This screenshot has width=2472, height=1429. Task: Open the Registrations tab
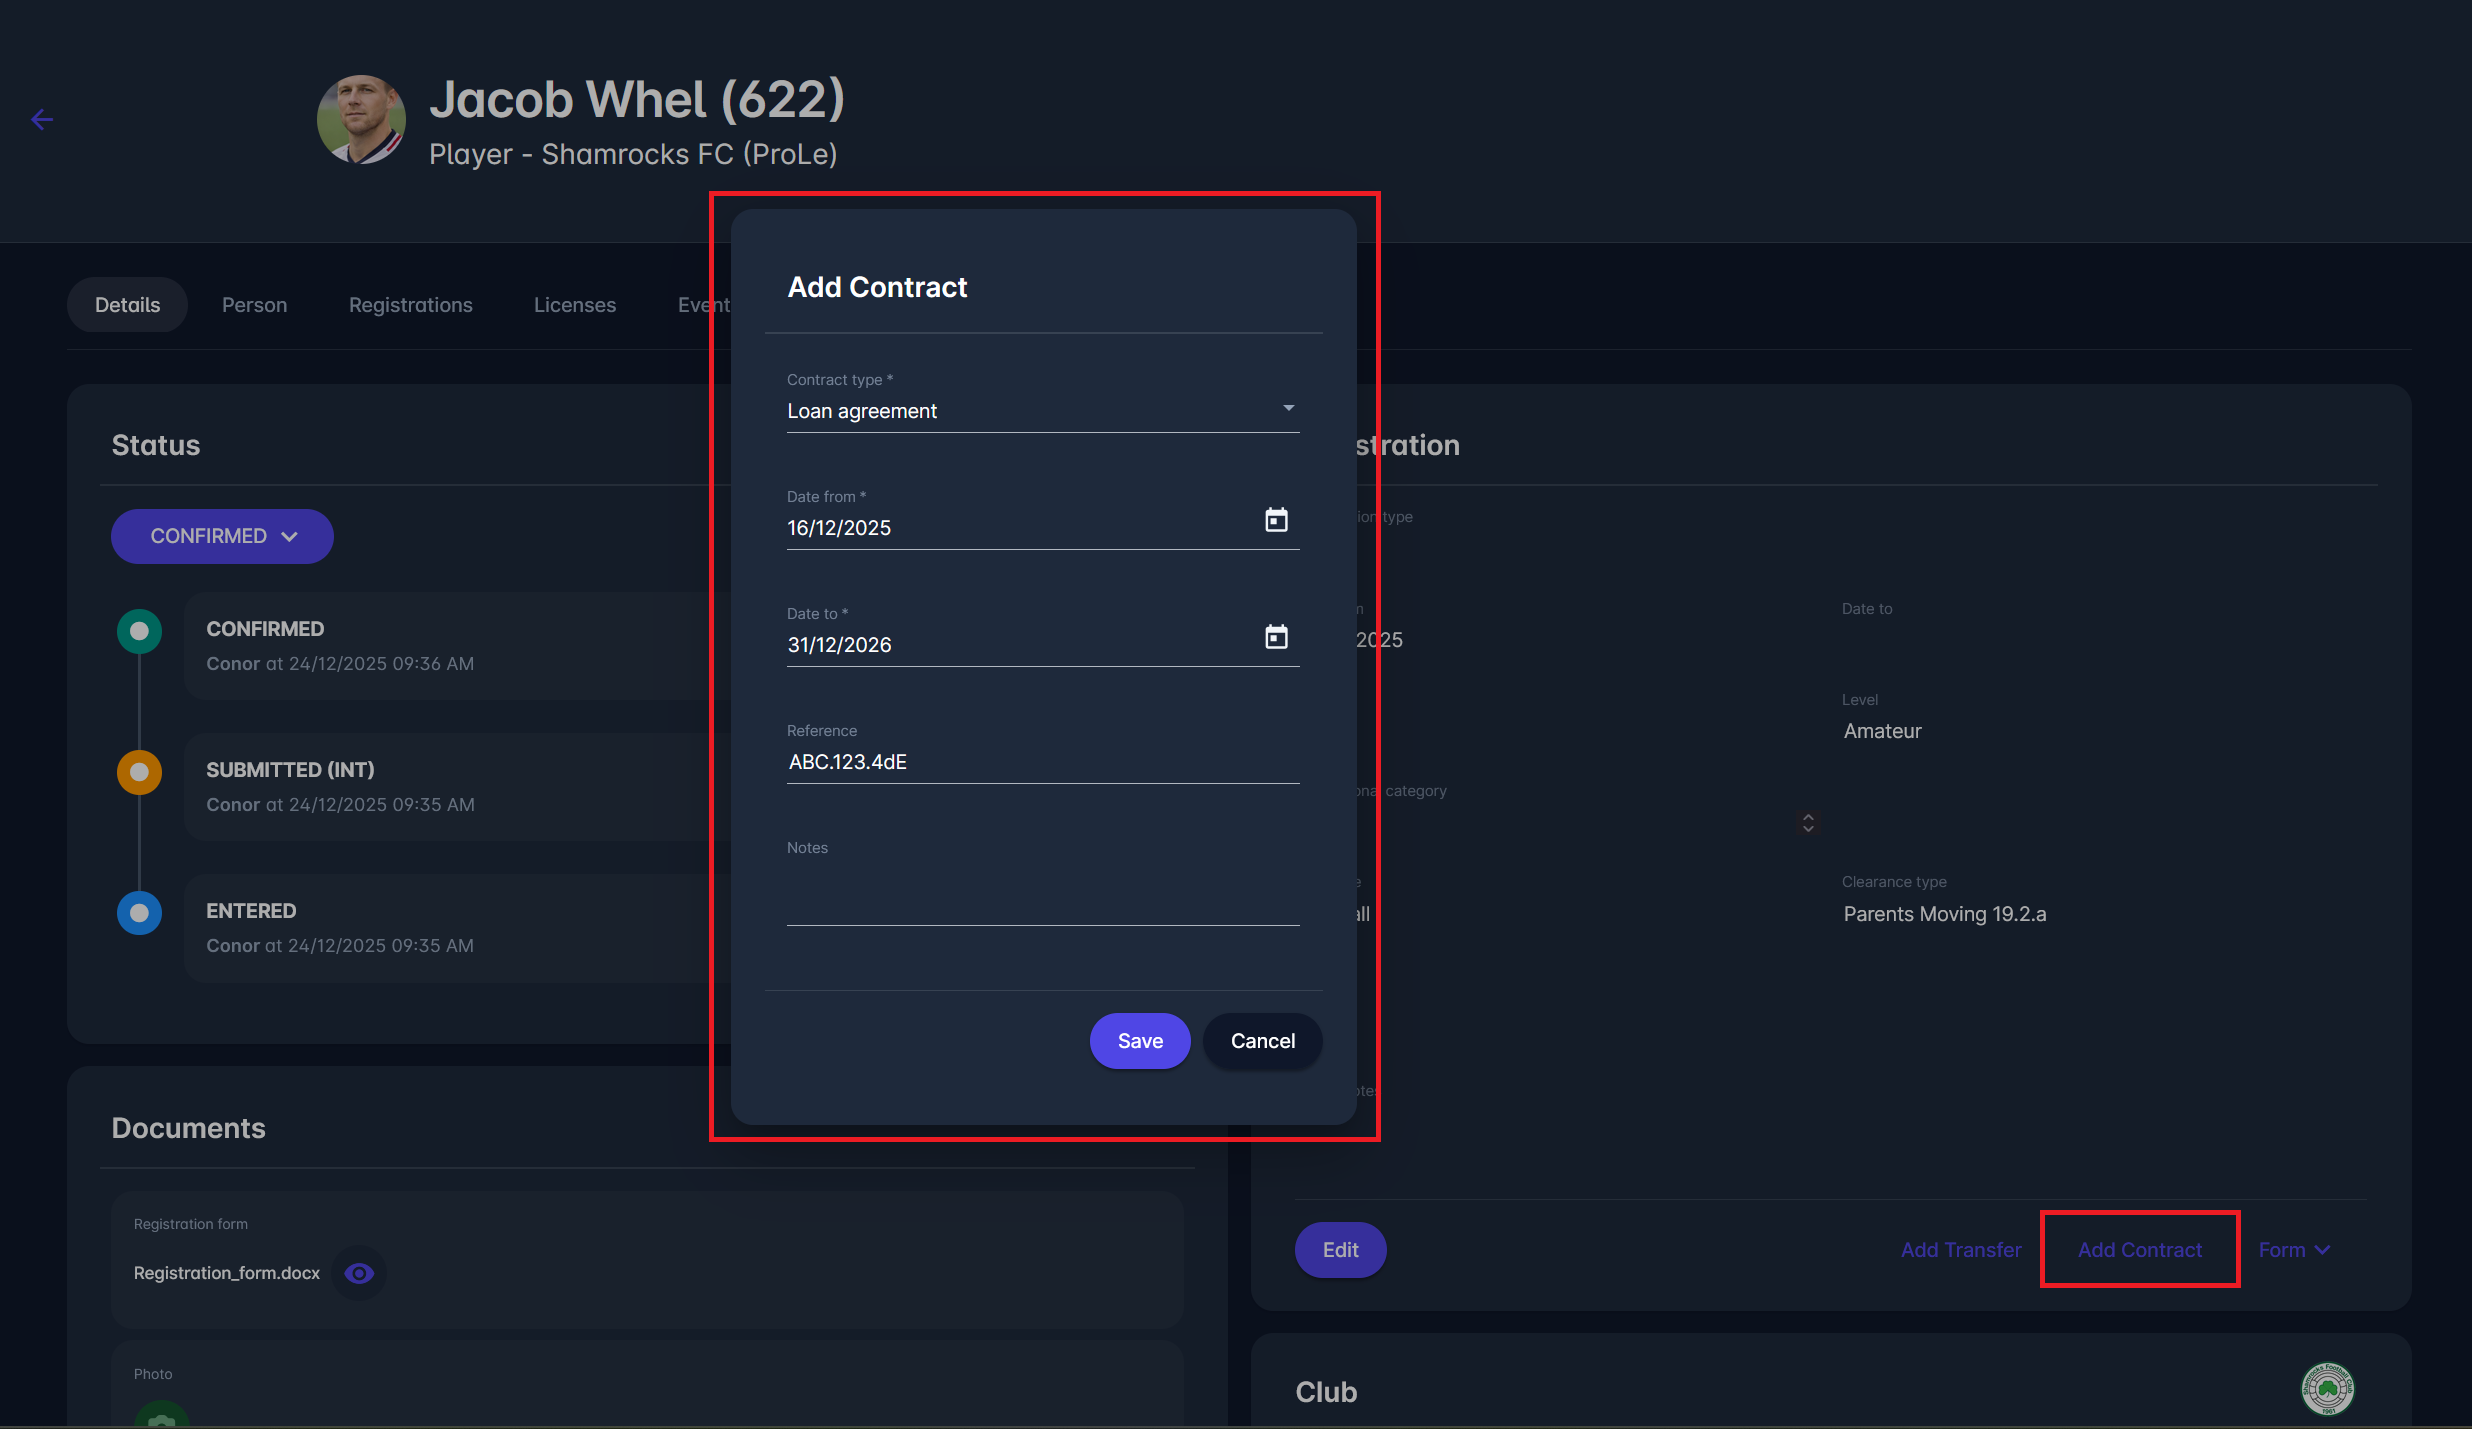(x=410, y=305)
